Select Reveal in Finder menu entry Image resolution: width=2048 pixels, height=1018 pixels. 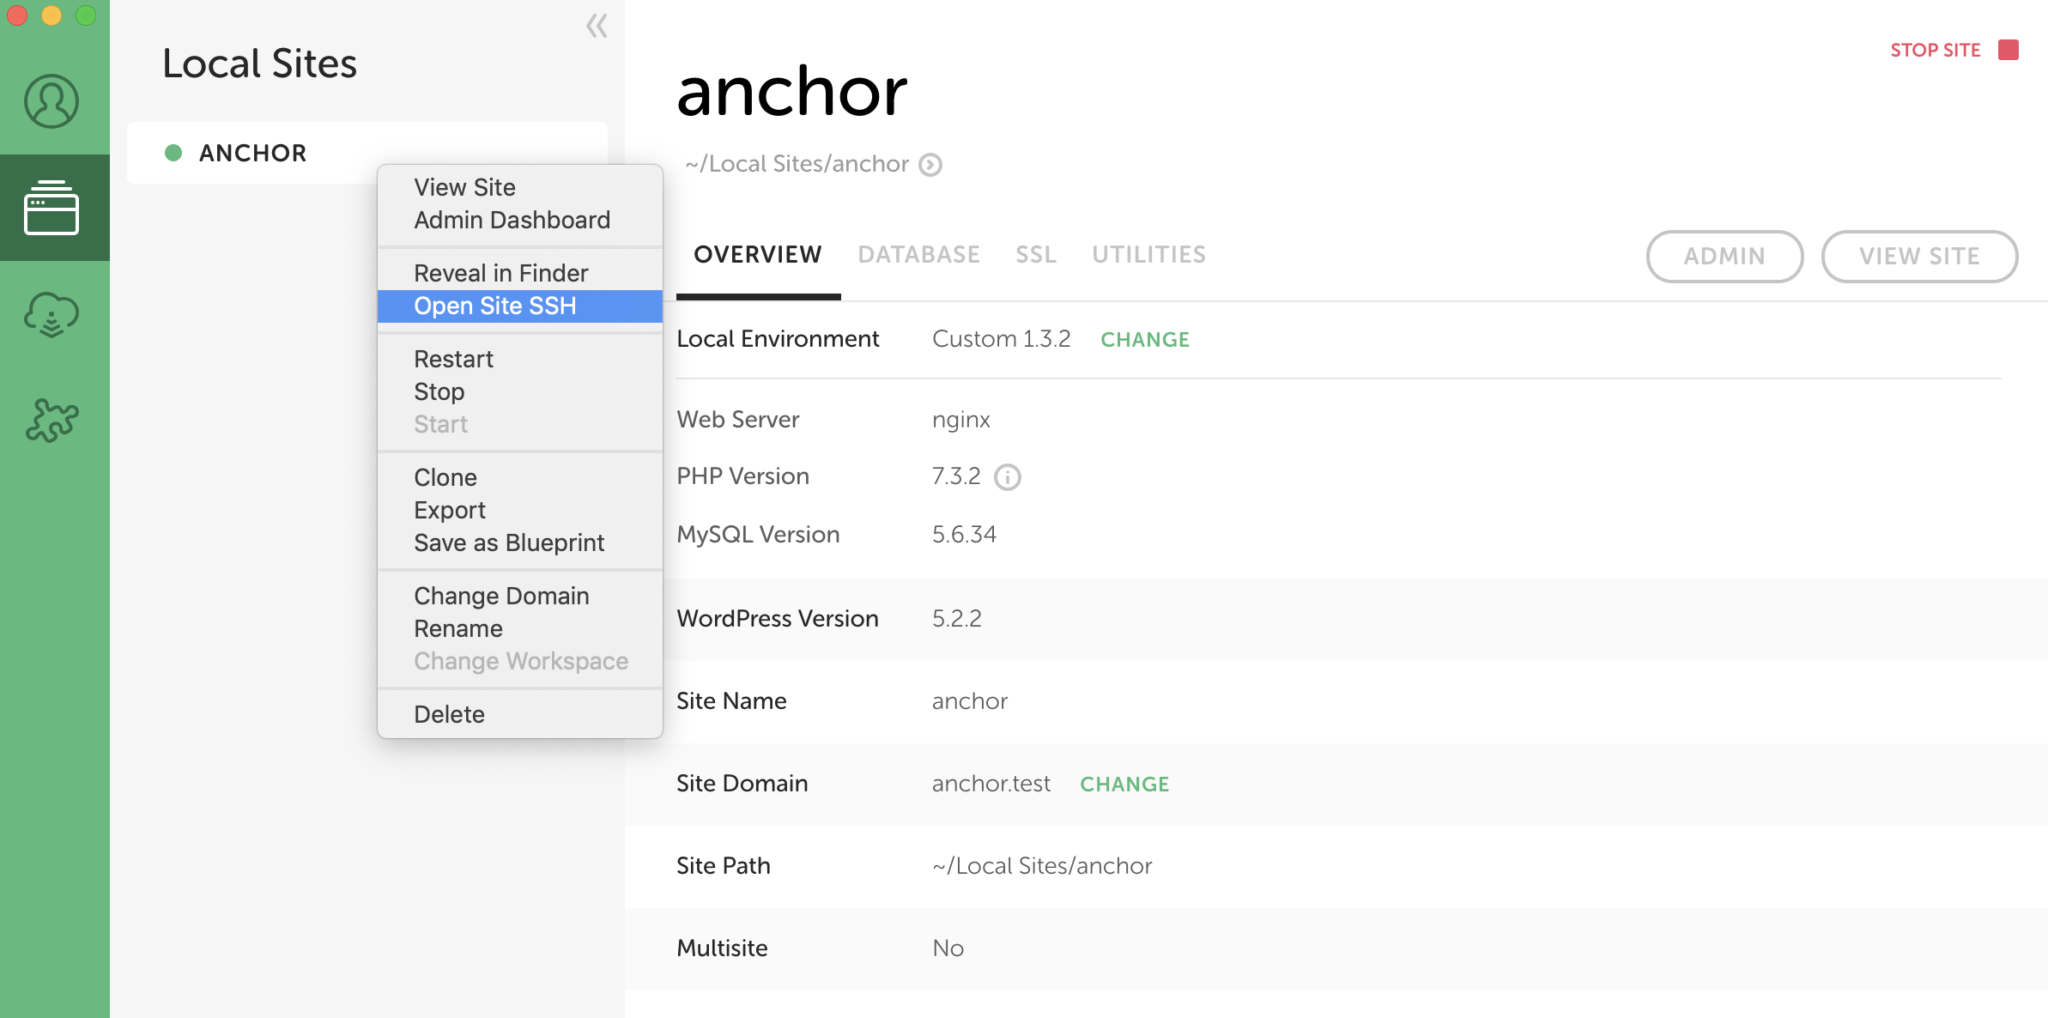(x=520, y=273)
